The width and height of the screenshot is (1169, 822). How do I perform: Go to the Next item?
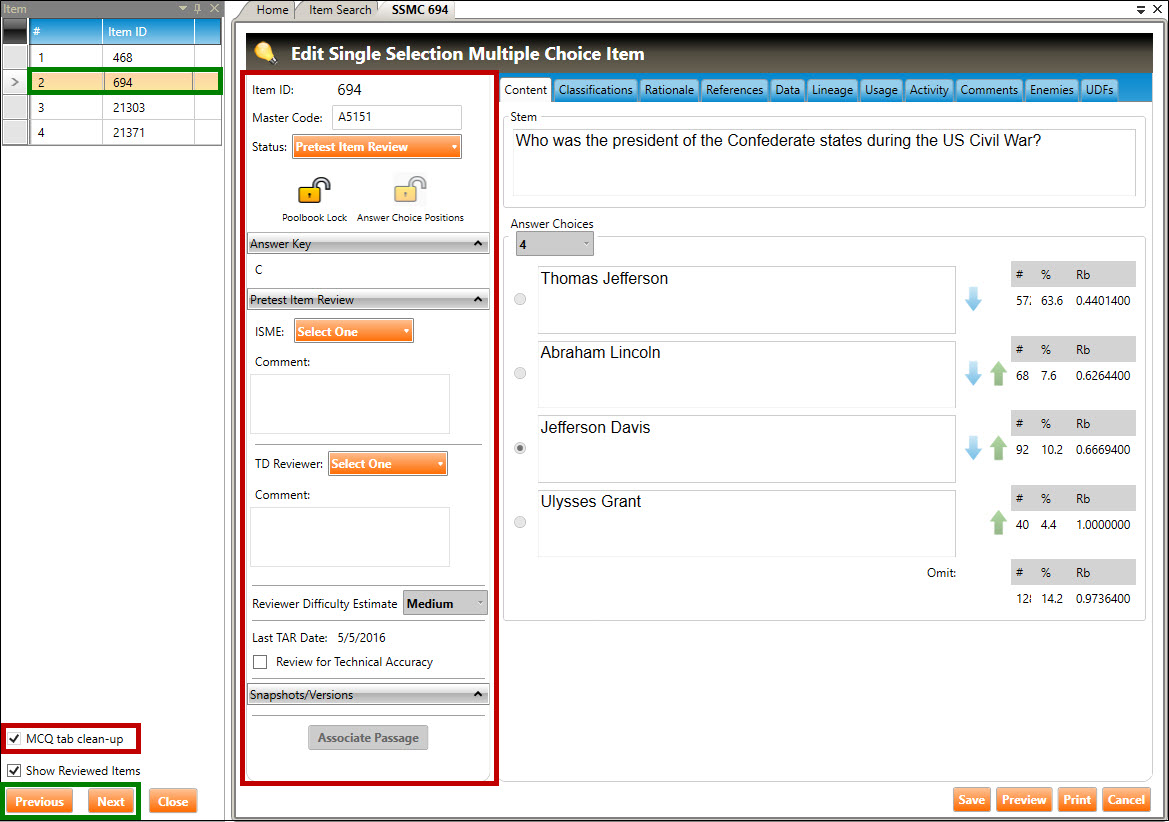pyautogui.click(x=111, y=801)
